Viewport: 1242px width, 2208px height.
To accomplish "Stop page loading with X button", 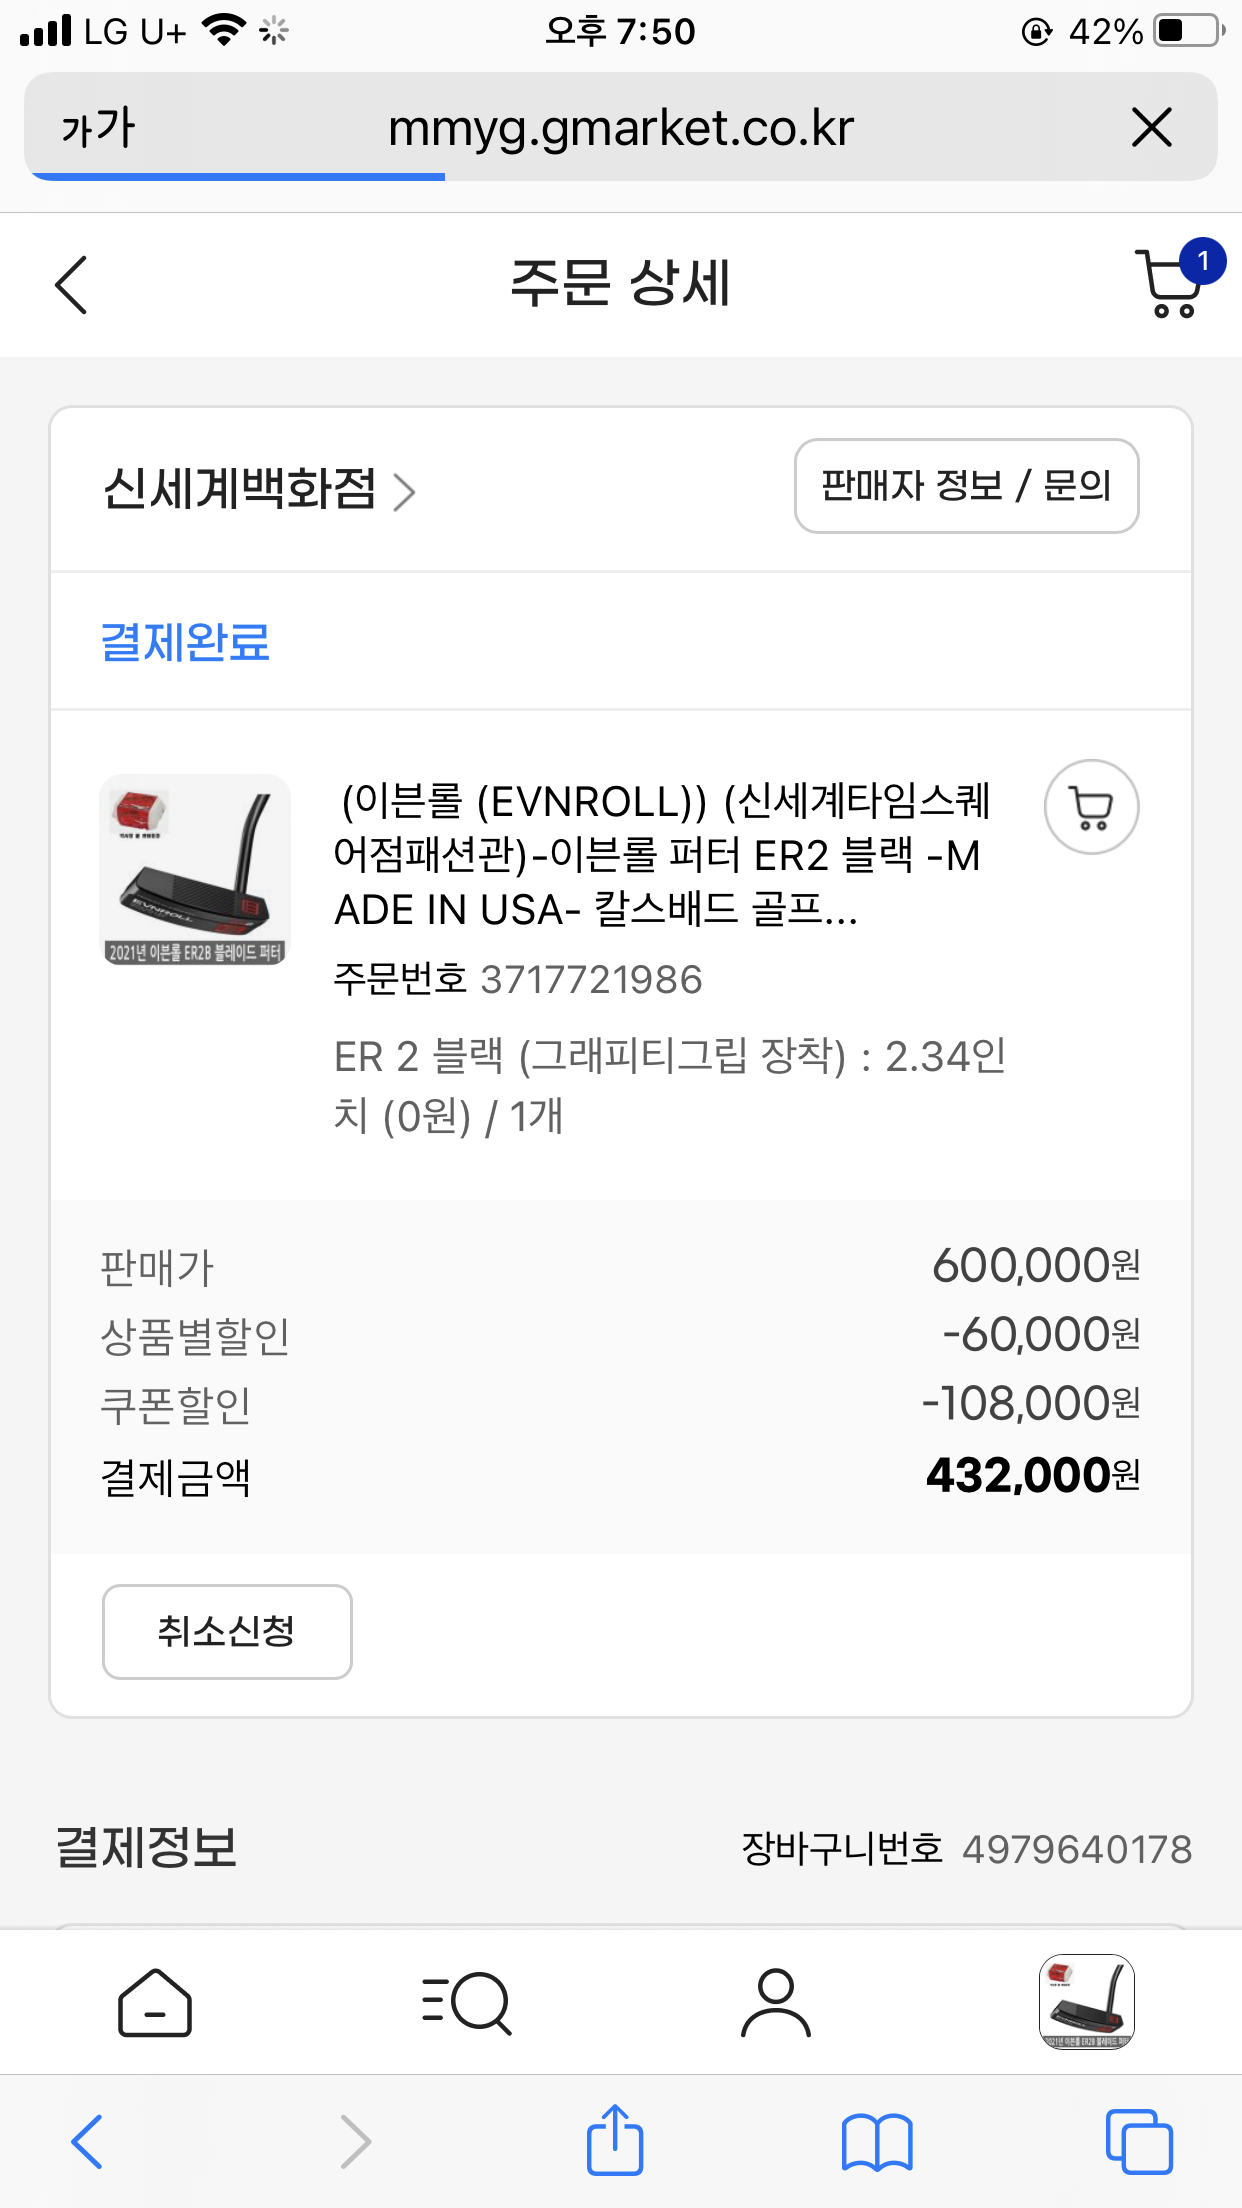I will point(1151,128).
